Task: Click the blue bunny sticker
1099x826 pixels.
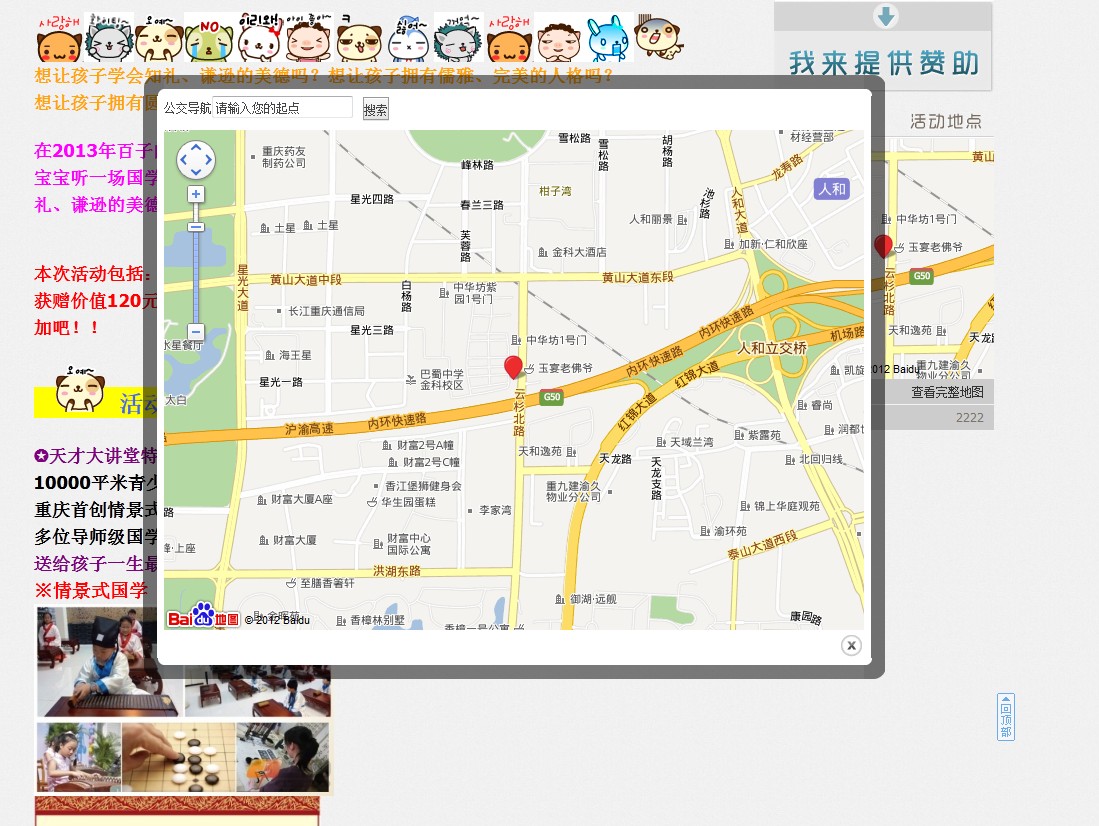Action: pyautogui.click(x=608, y=39)
